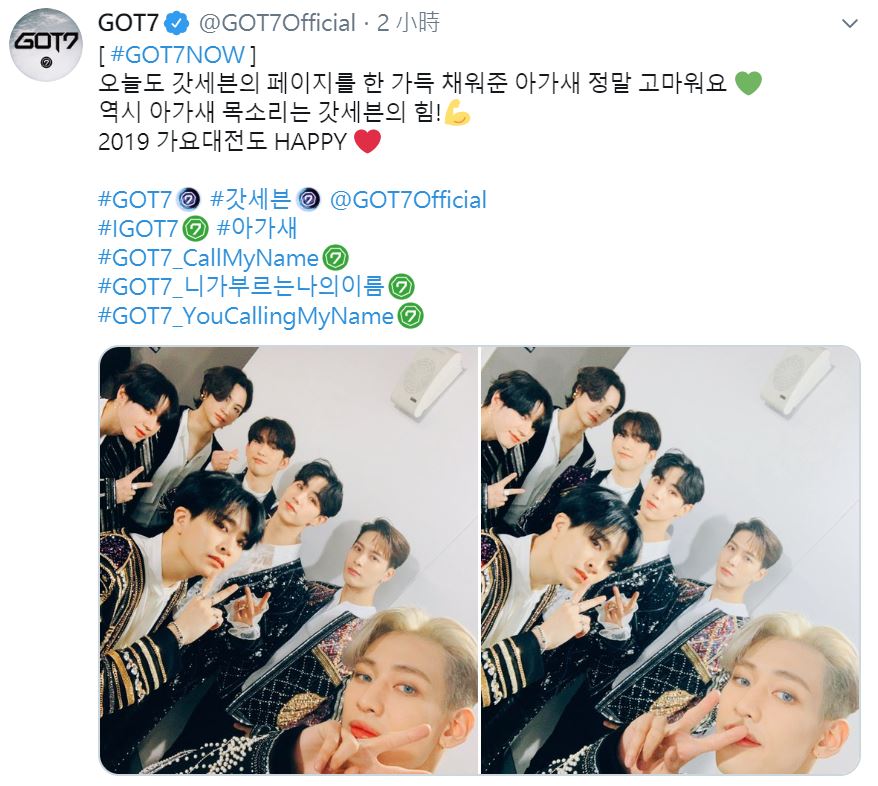Open the #갓세븐 hashtag
The height and width of the screenshot is (786, 878).
pos(251,199)
